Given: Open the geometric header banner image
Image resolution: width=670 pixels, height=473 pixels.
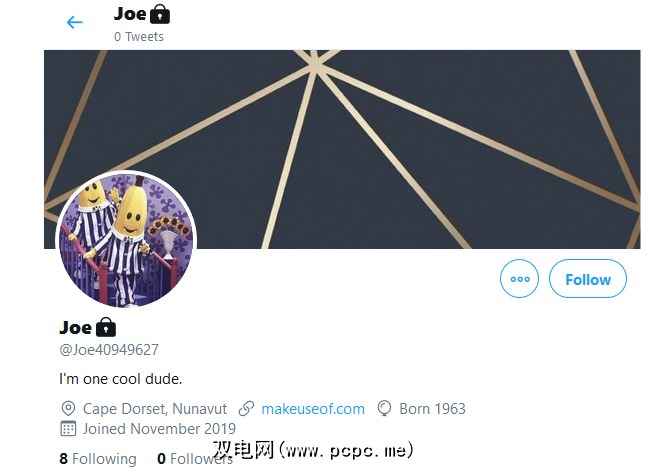Looking at the screenshot, I should [342, 149].
